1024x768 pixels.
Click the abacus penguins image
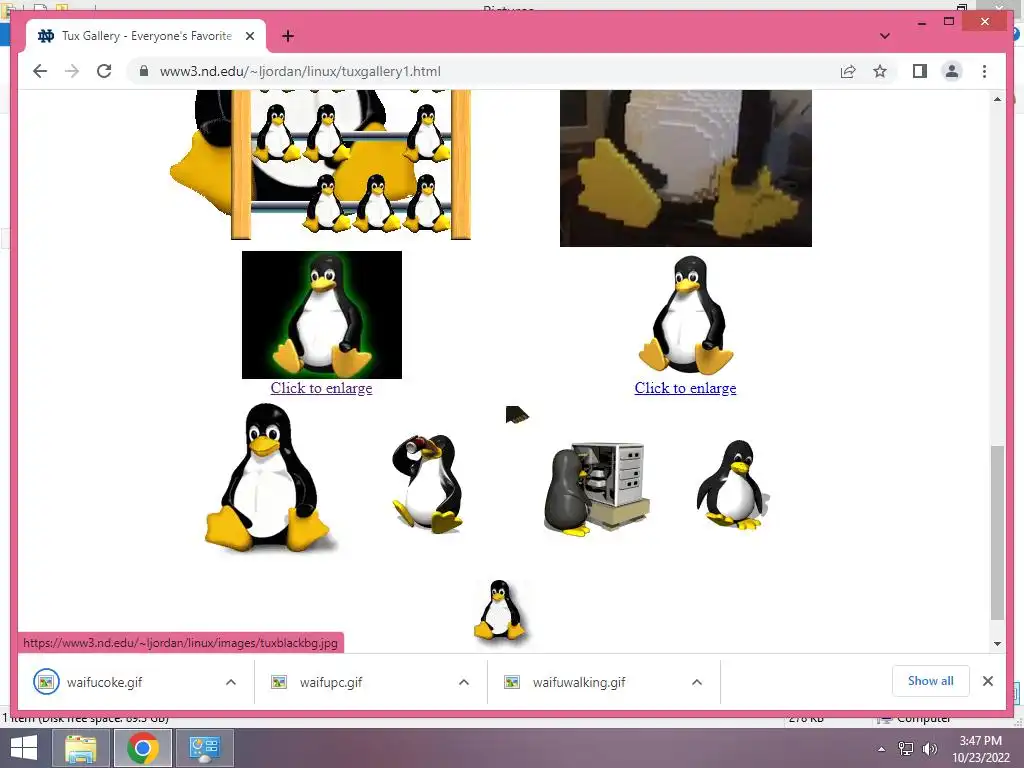321,165
